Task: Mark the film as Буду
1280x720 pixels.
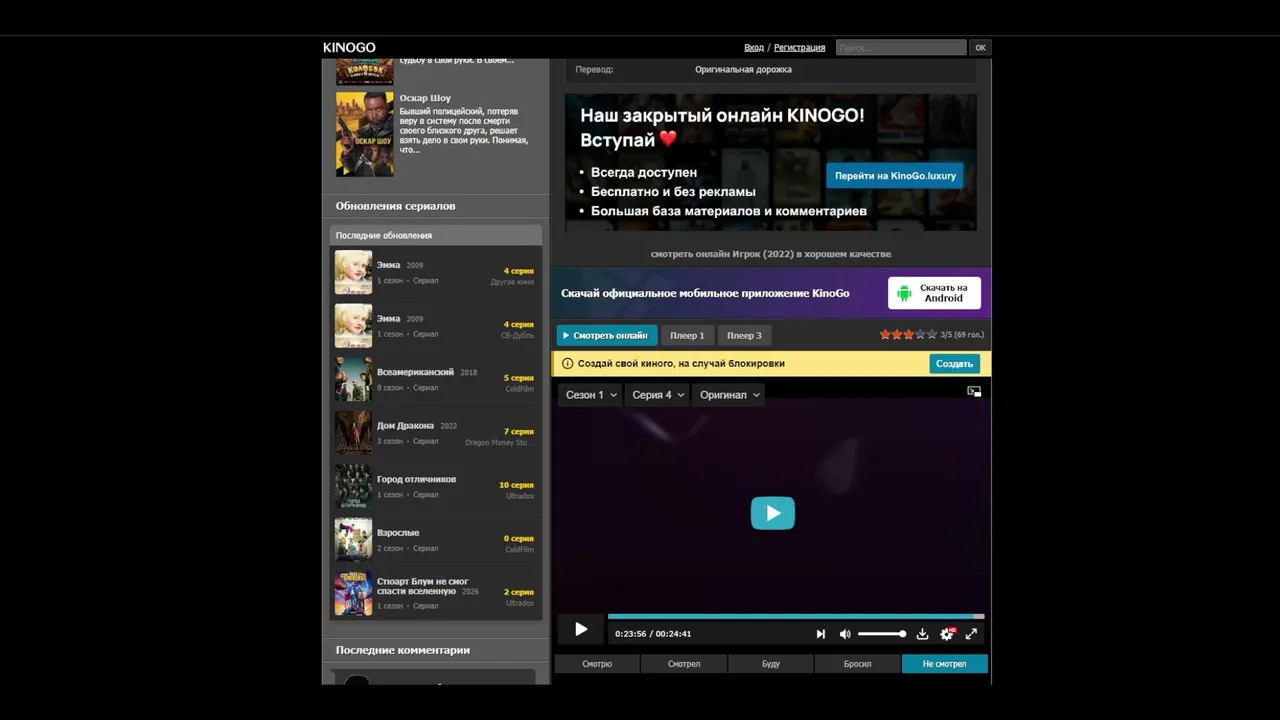Action: tap(771, 664)
